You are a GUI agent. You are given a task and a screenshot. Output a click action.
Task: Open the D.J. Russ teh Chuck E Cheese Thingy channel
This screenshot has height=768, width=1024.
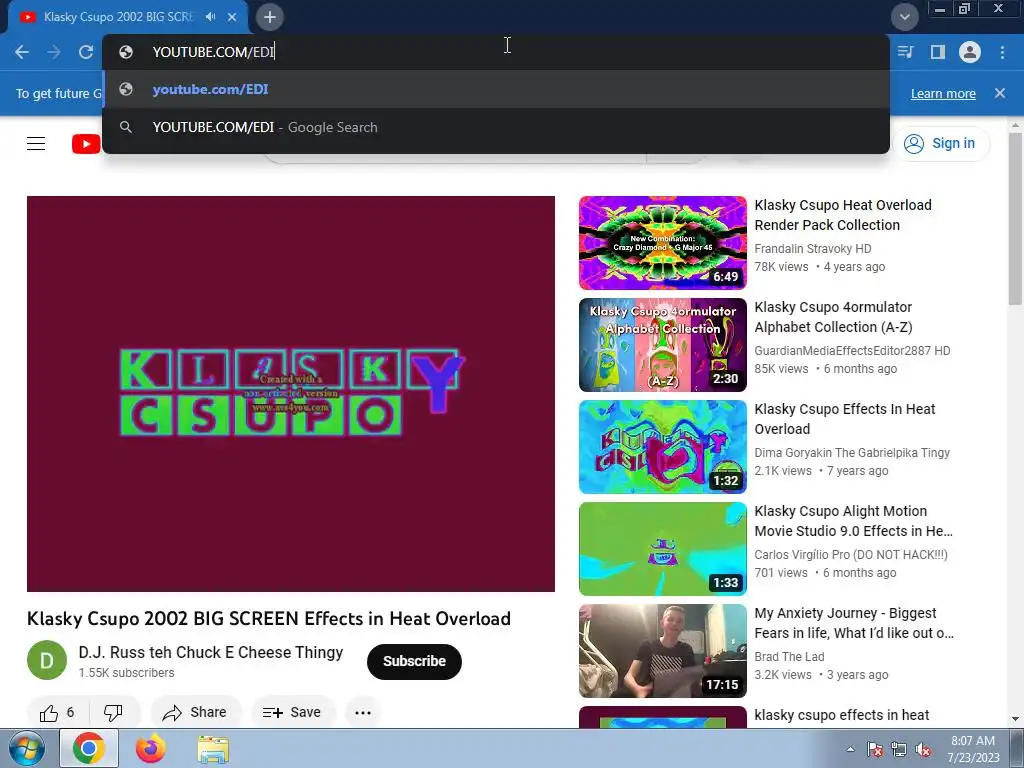coord(210,652)
